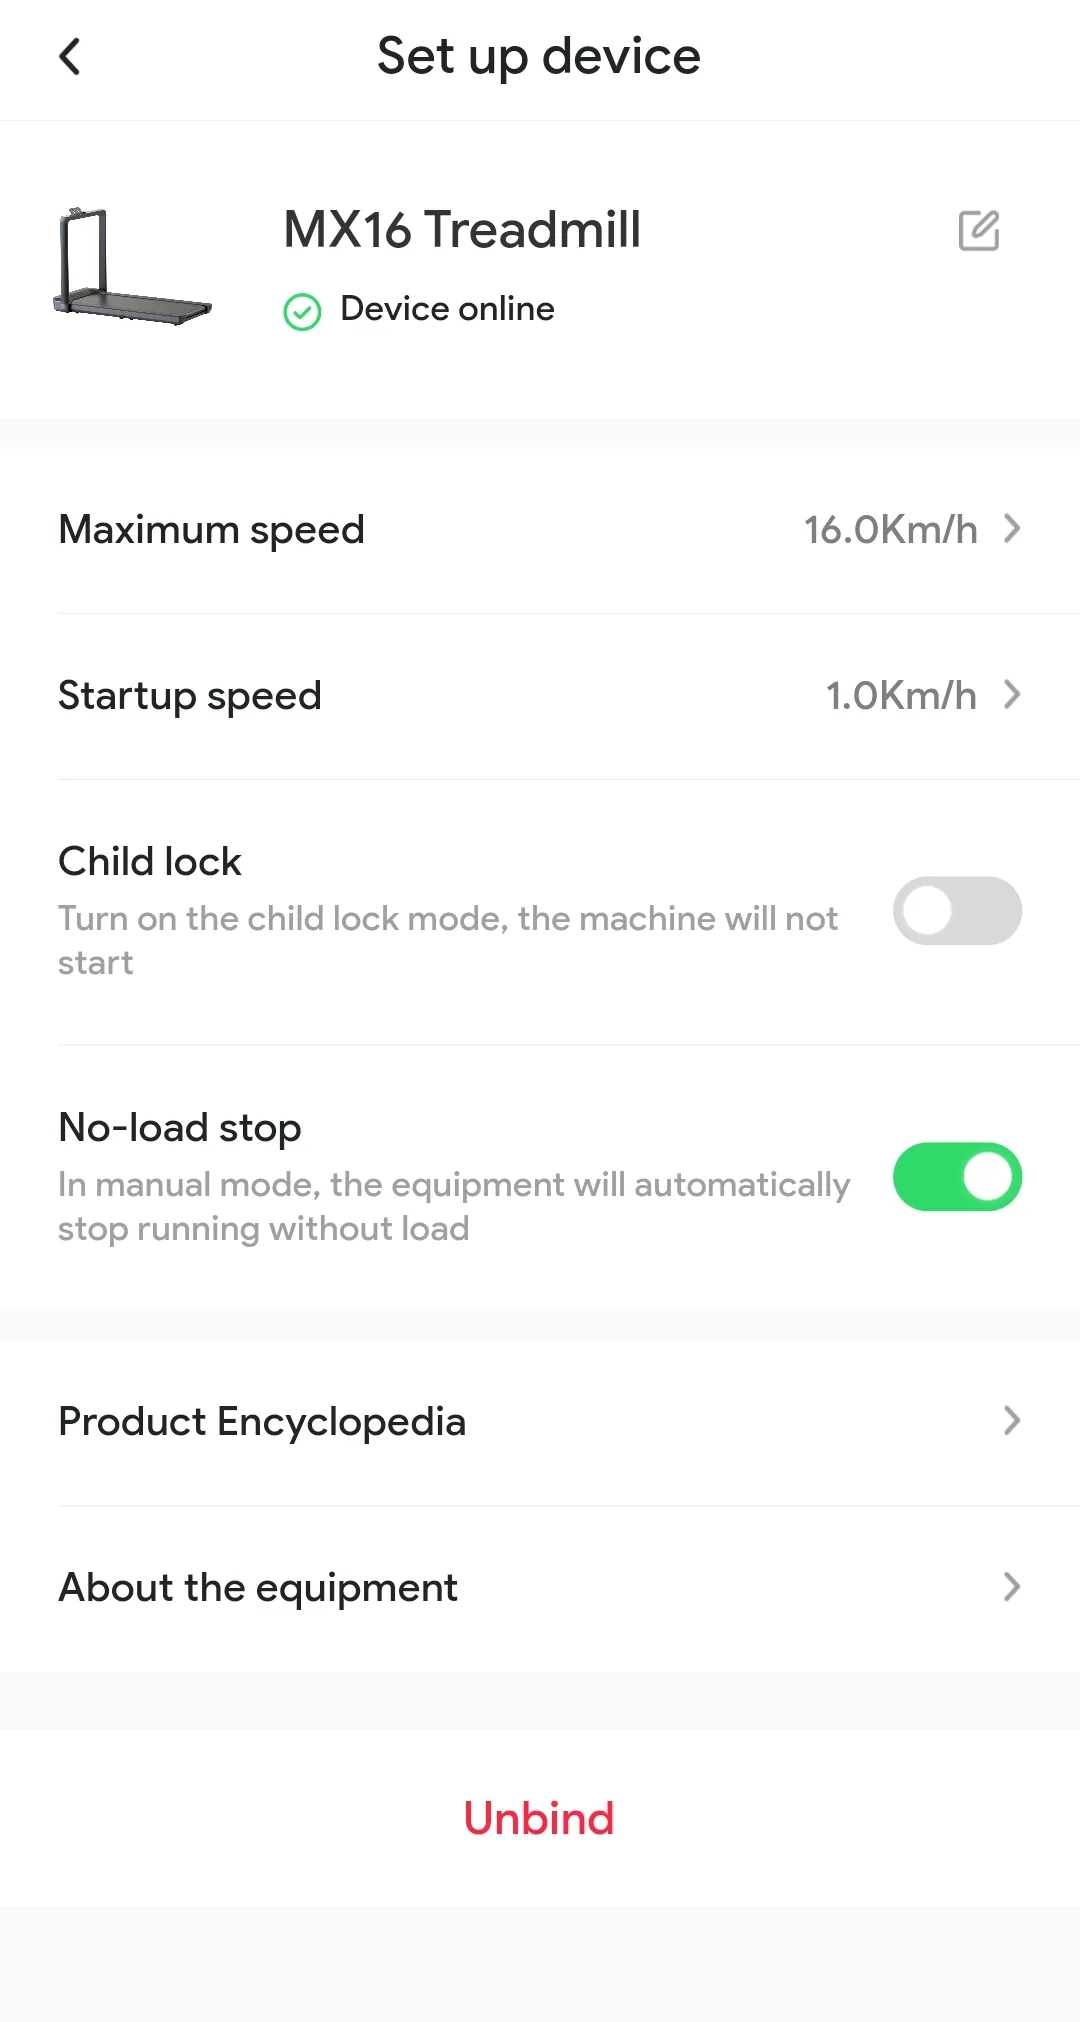The image size is (1080, 2022).
Task: Change the 1.0Km/h startup speed value
Action: pos(901,696)
